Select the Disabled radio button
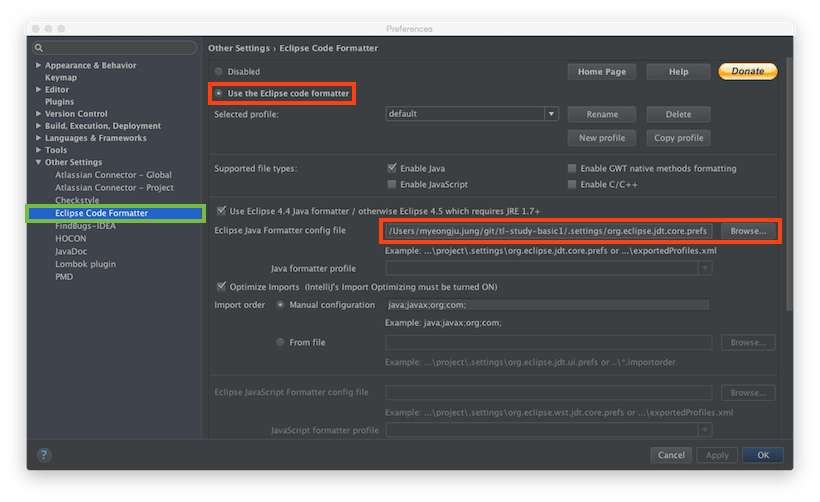The width and height of the screenshot is (820, 502). pos(219,72)
